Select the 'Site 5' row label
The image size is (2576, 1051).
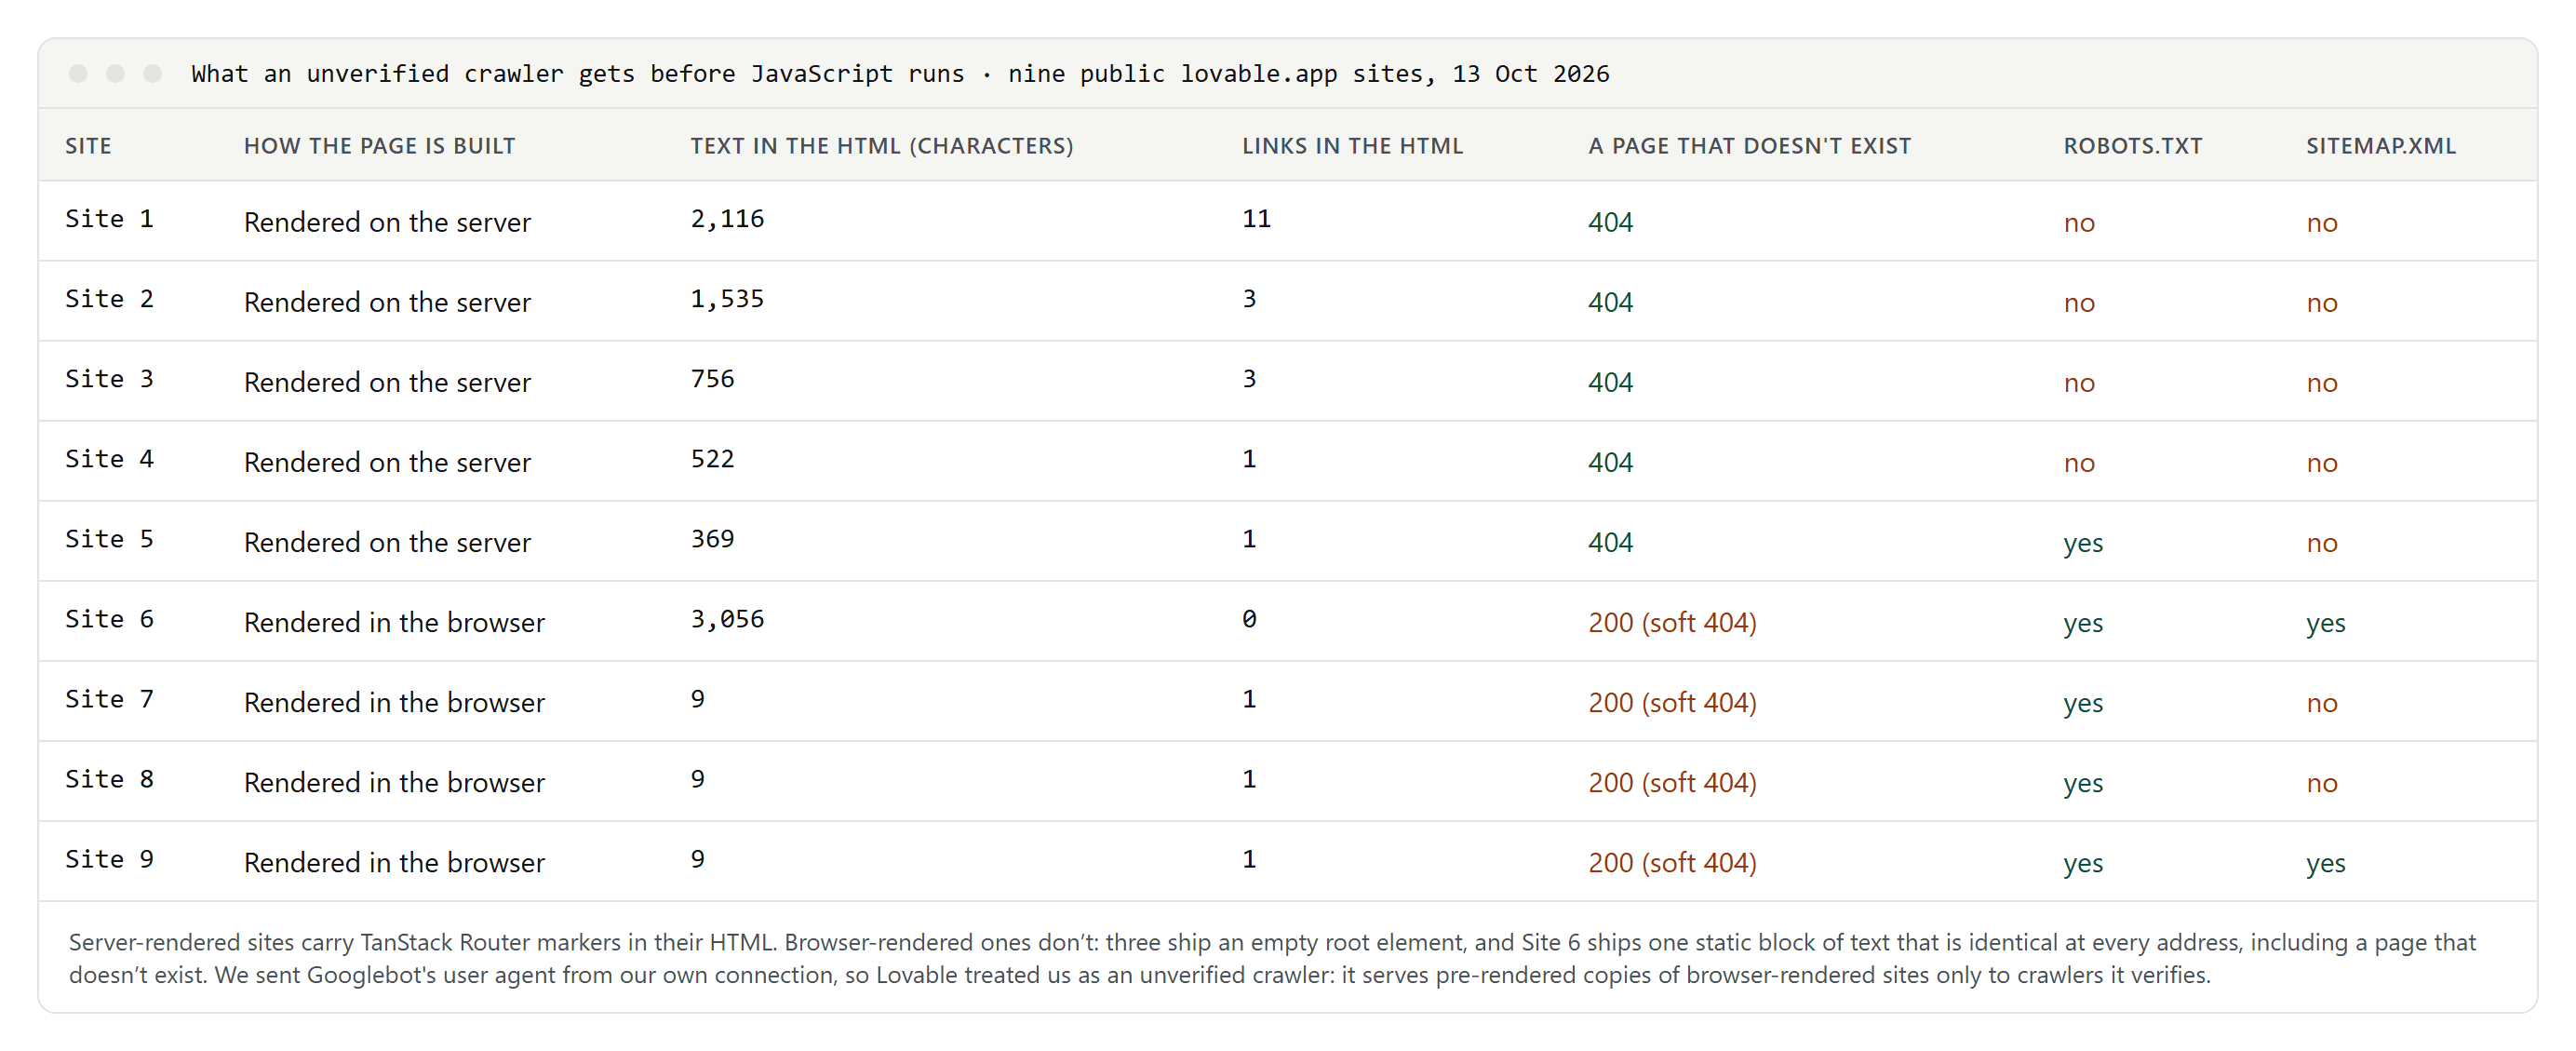click(109, 539)
